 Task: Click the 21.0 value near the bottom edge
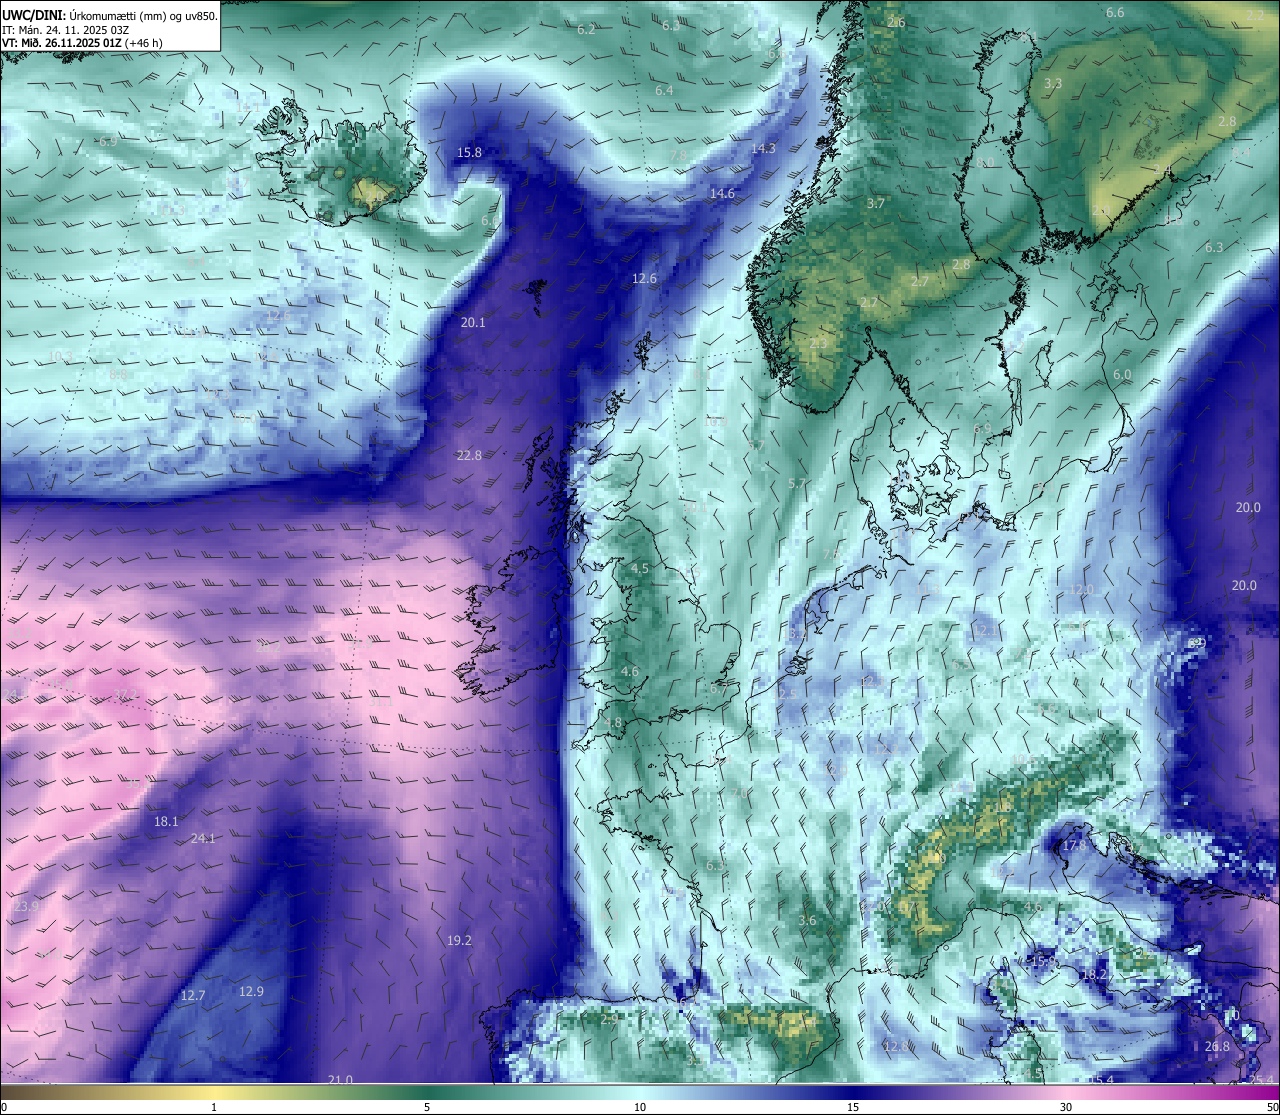pyautogui.click(x=340, y=1079)
